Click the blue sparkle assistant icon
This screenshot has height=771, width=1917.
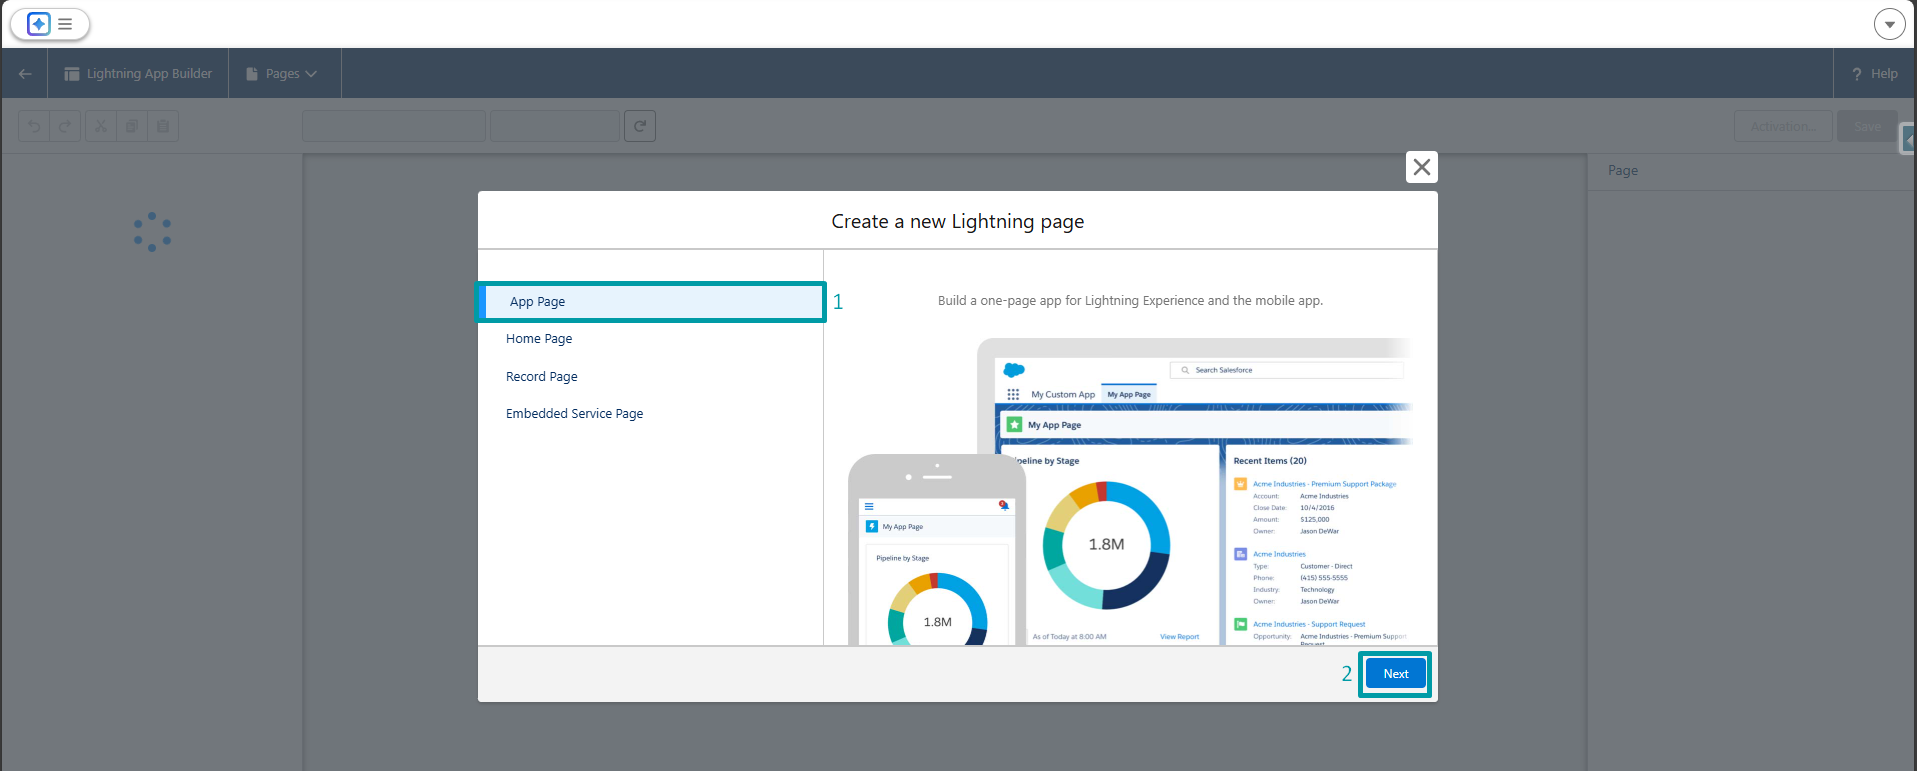(38, 24)
